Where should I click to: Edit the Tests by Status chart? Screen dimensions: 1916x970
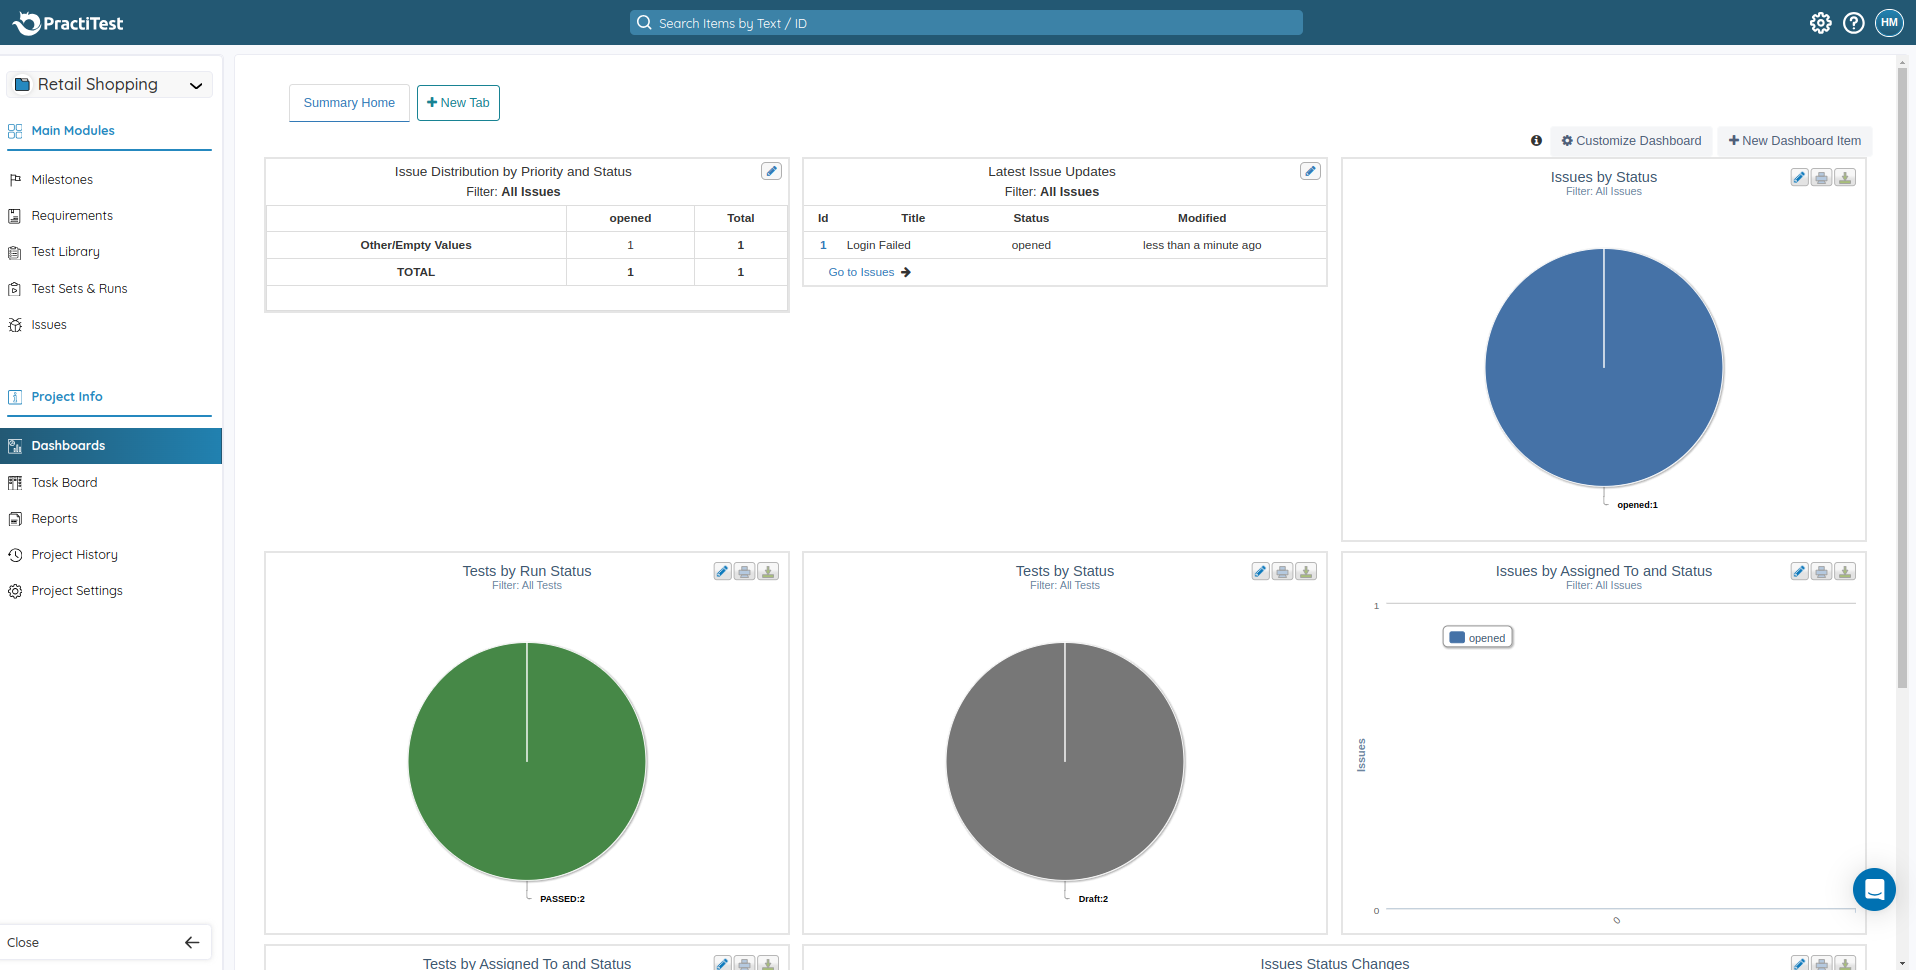[x=1260, y=572]
